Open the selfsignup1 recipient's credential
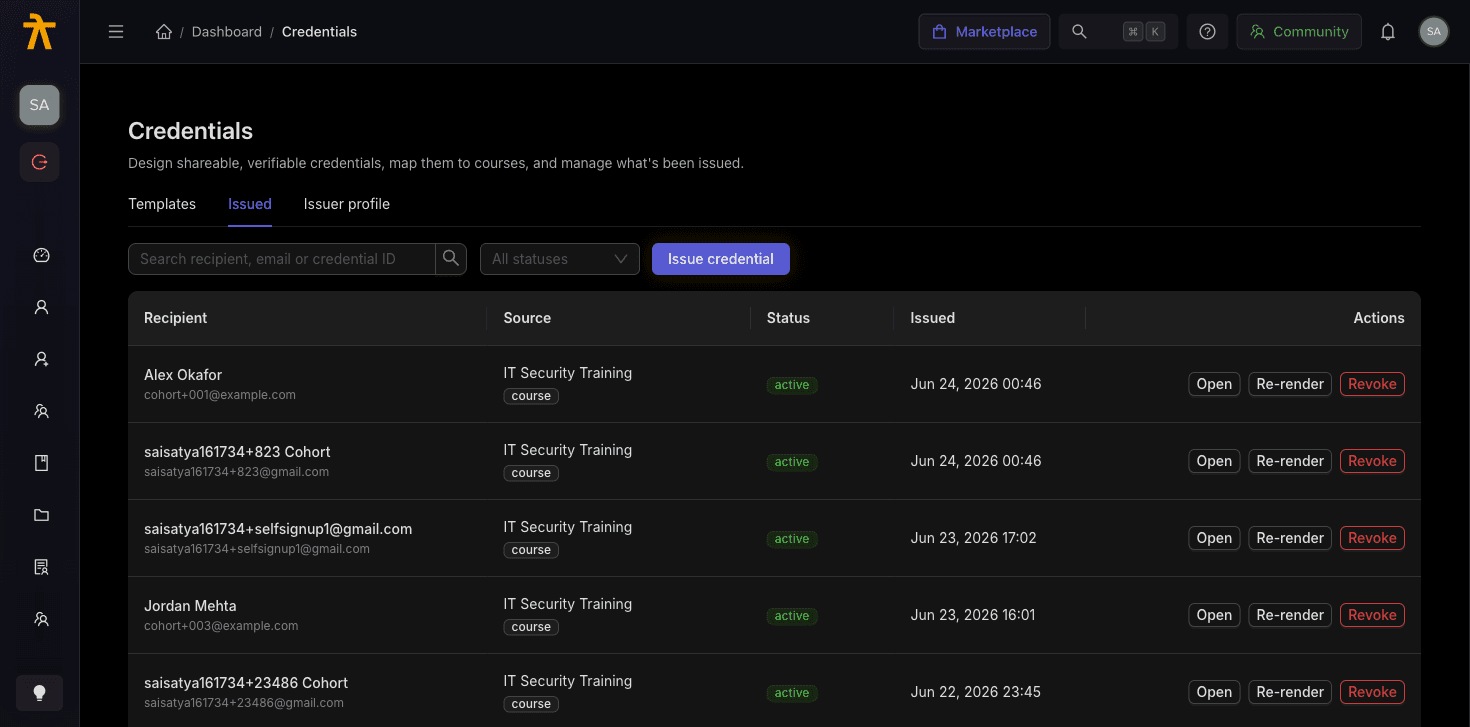The height and width of the screenshot is (727, 1470). 1214,538
